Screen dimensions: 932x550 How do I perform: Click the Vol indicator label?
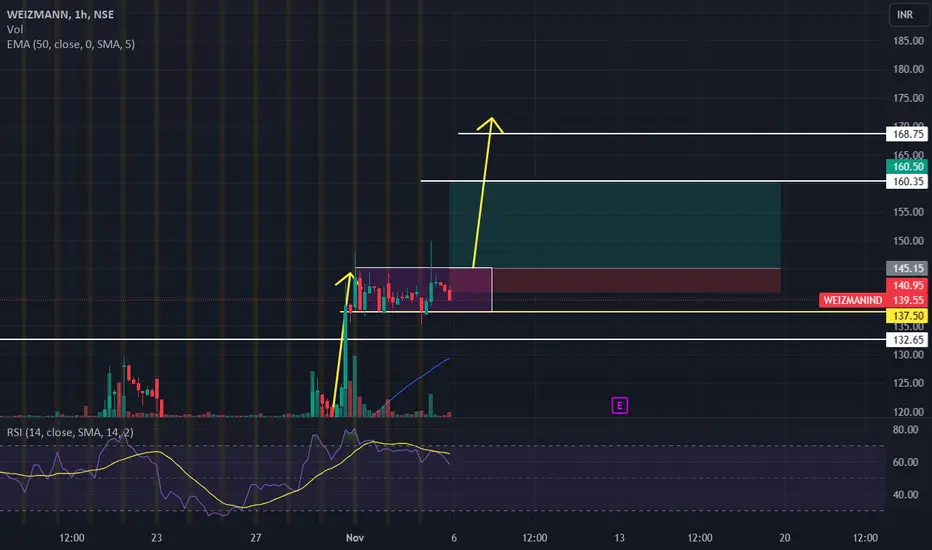(15, 29)
